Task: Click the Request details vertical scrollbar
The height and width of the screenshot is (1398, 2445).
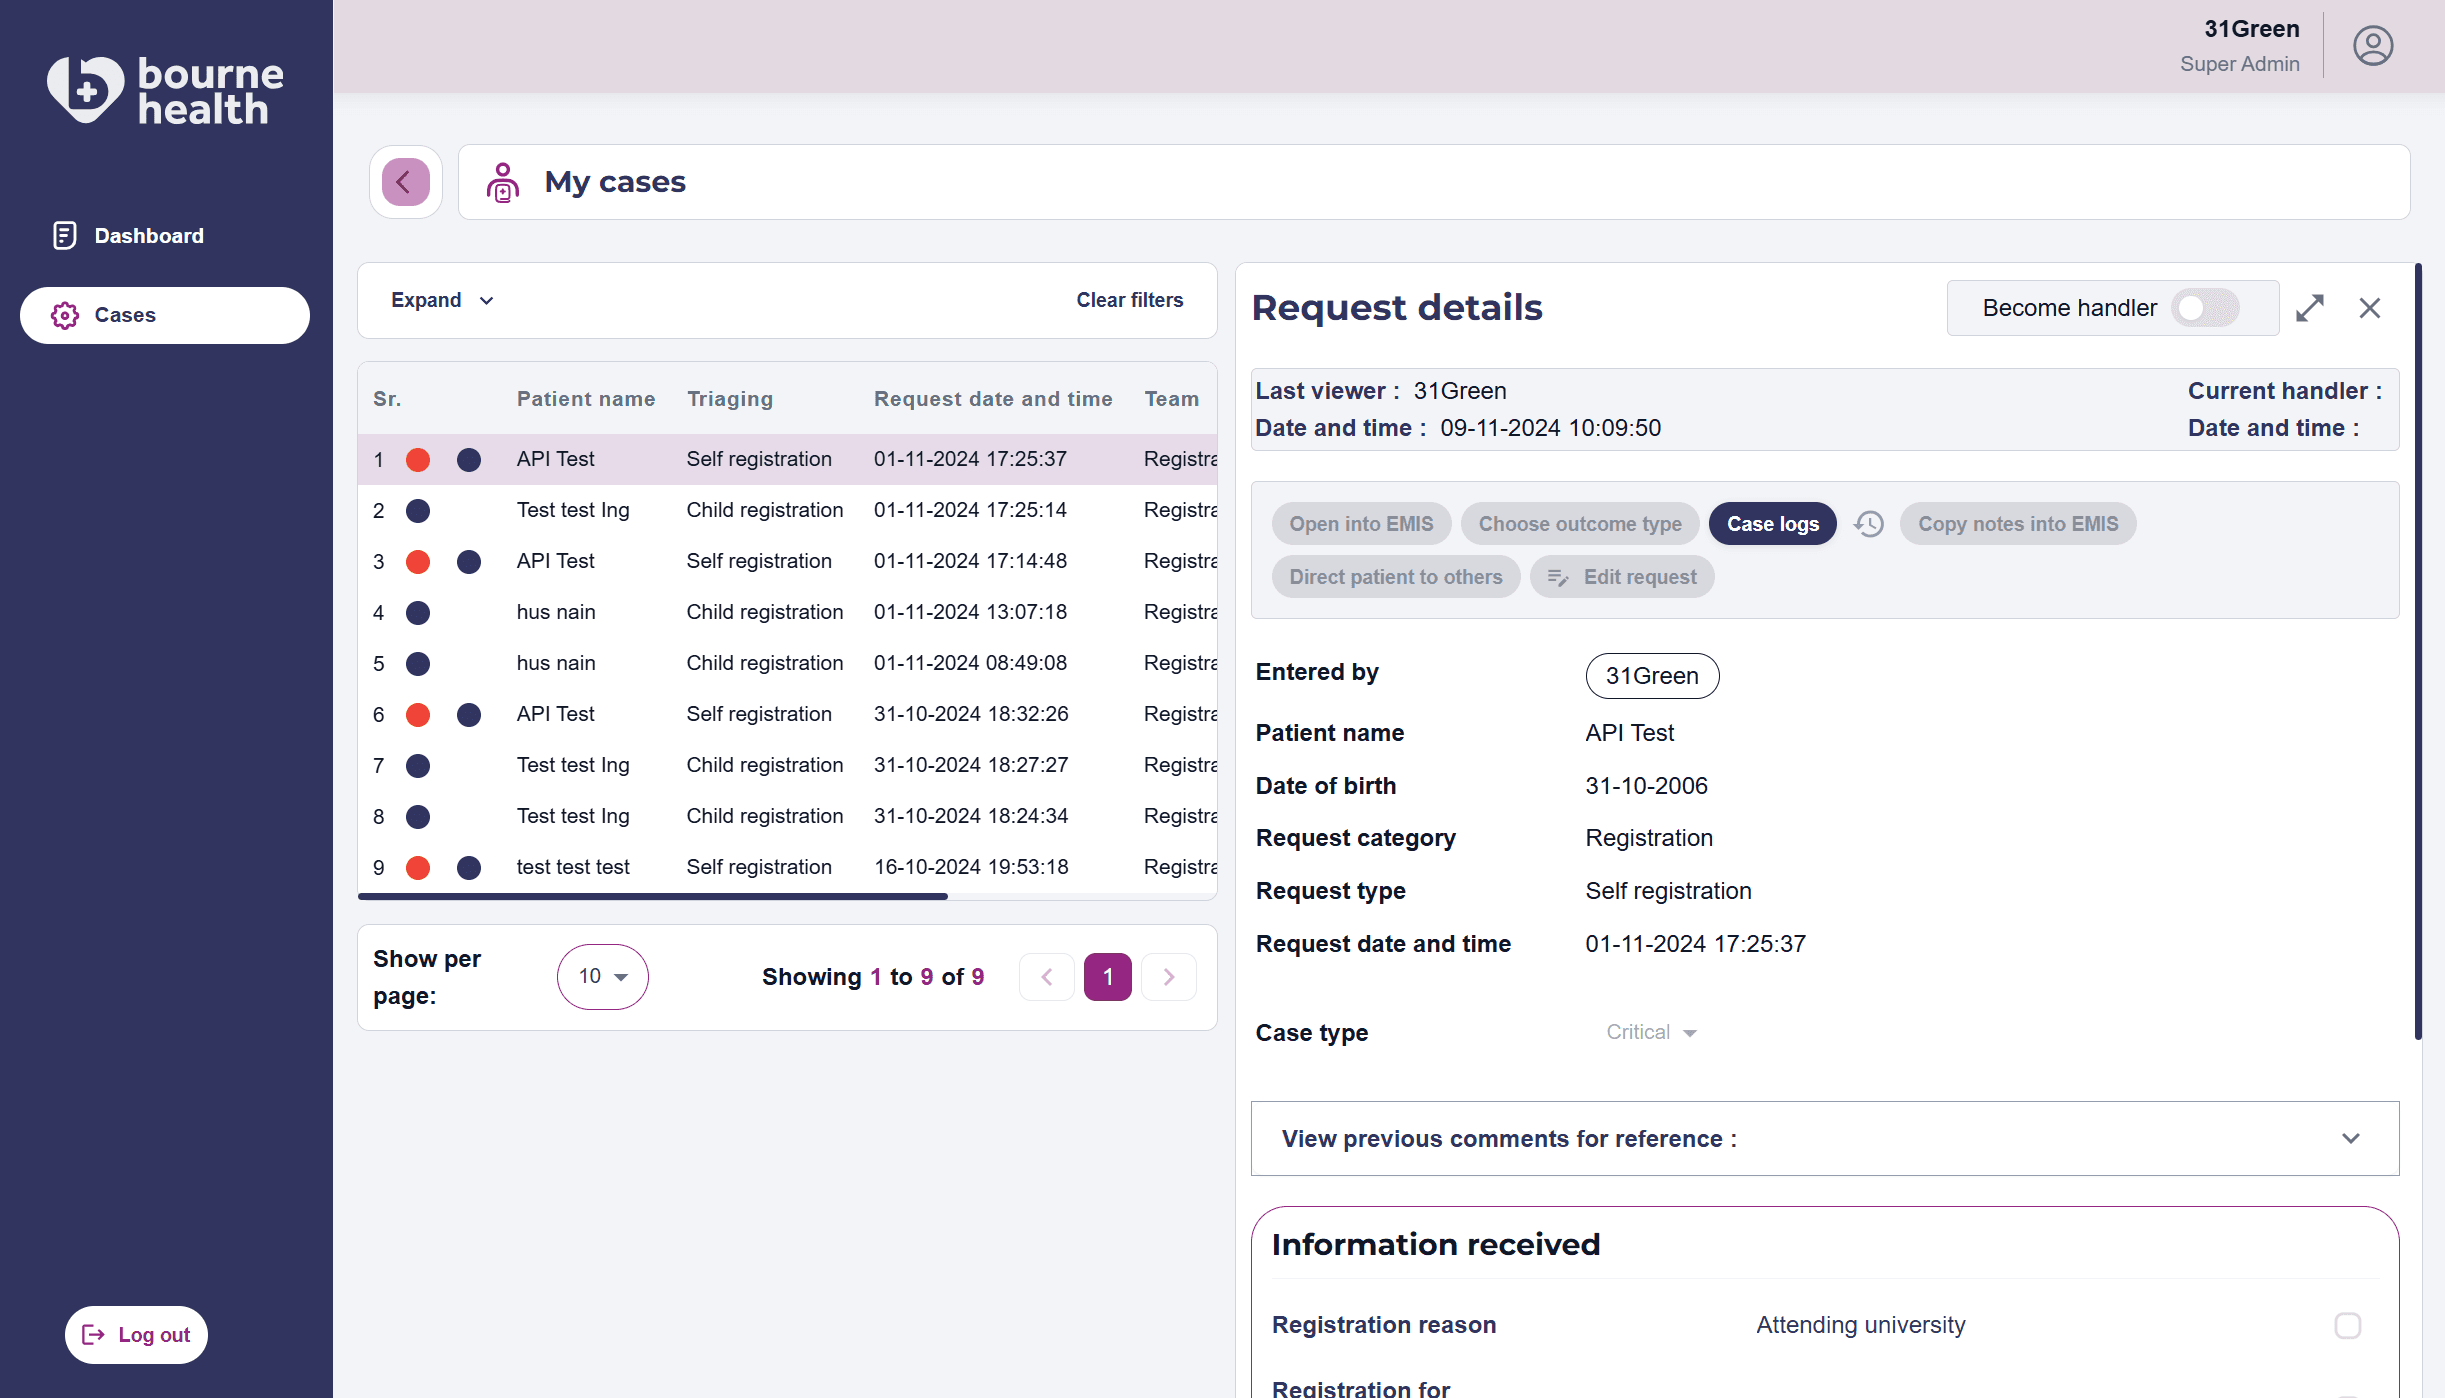Action: 2418,650
